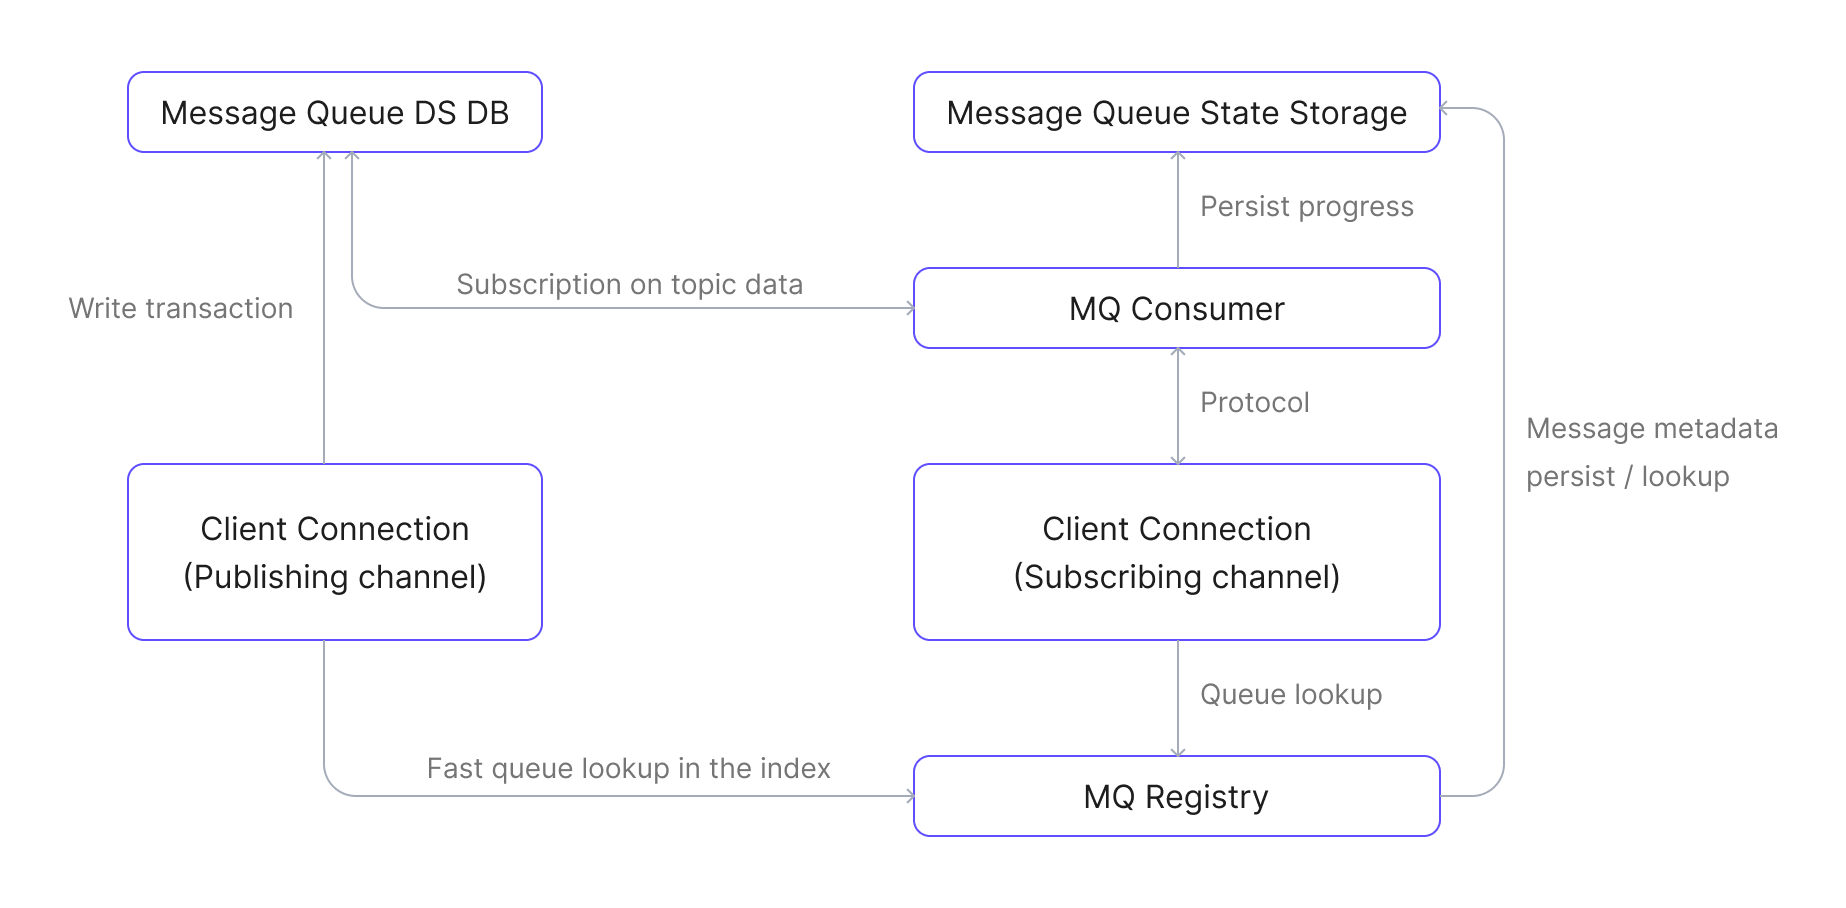Select the Protocol arrow label
This screenshot has height=908, width=1846.
tap(1254, 402)
